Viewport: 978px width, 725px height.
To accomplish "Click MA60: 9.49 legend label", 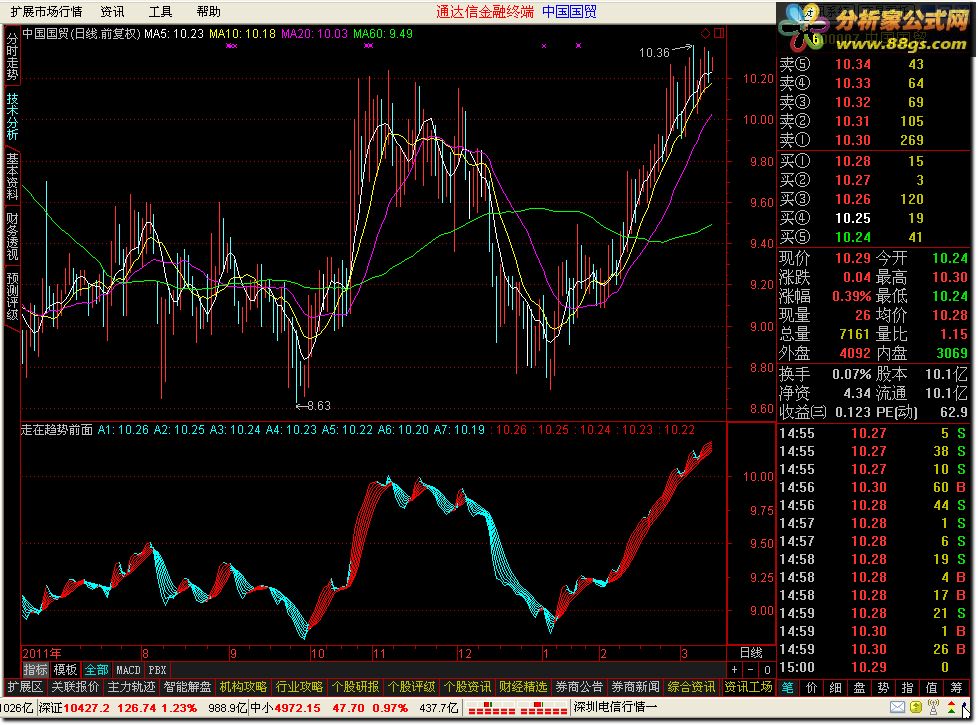I will (382, 34).
